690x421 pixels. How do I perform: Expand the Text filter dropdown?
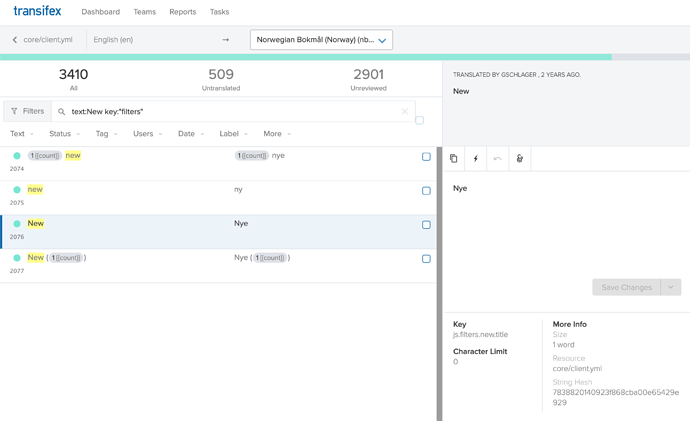[x=22, y=134]
